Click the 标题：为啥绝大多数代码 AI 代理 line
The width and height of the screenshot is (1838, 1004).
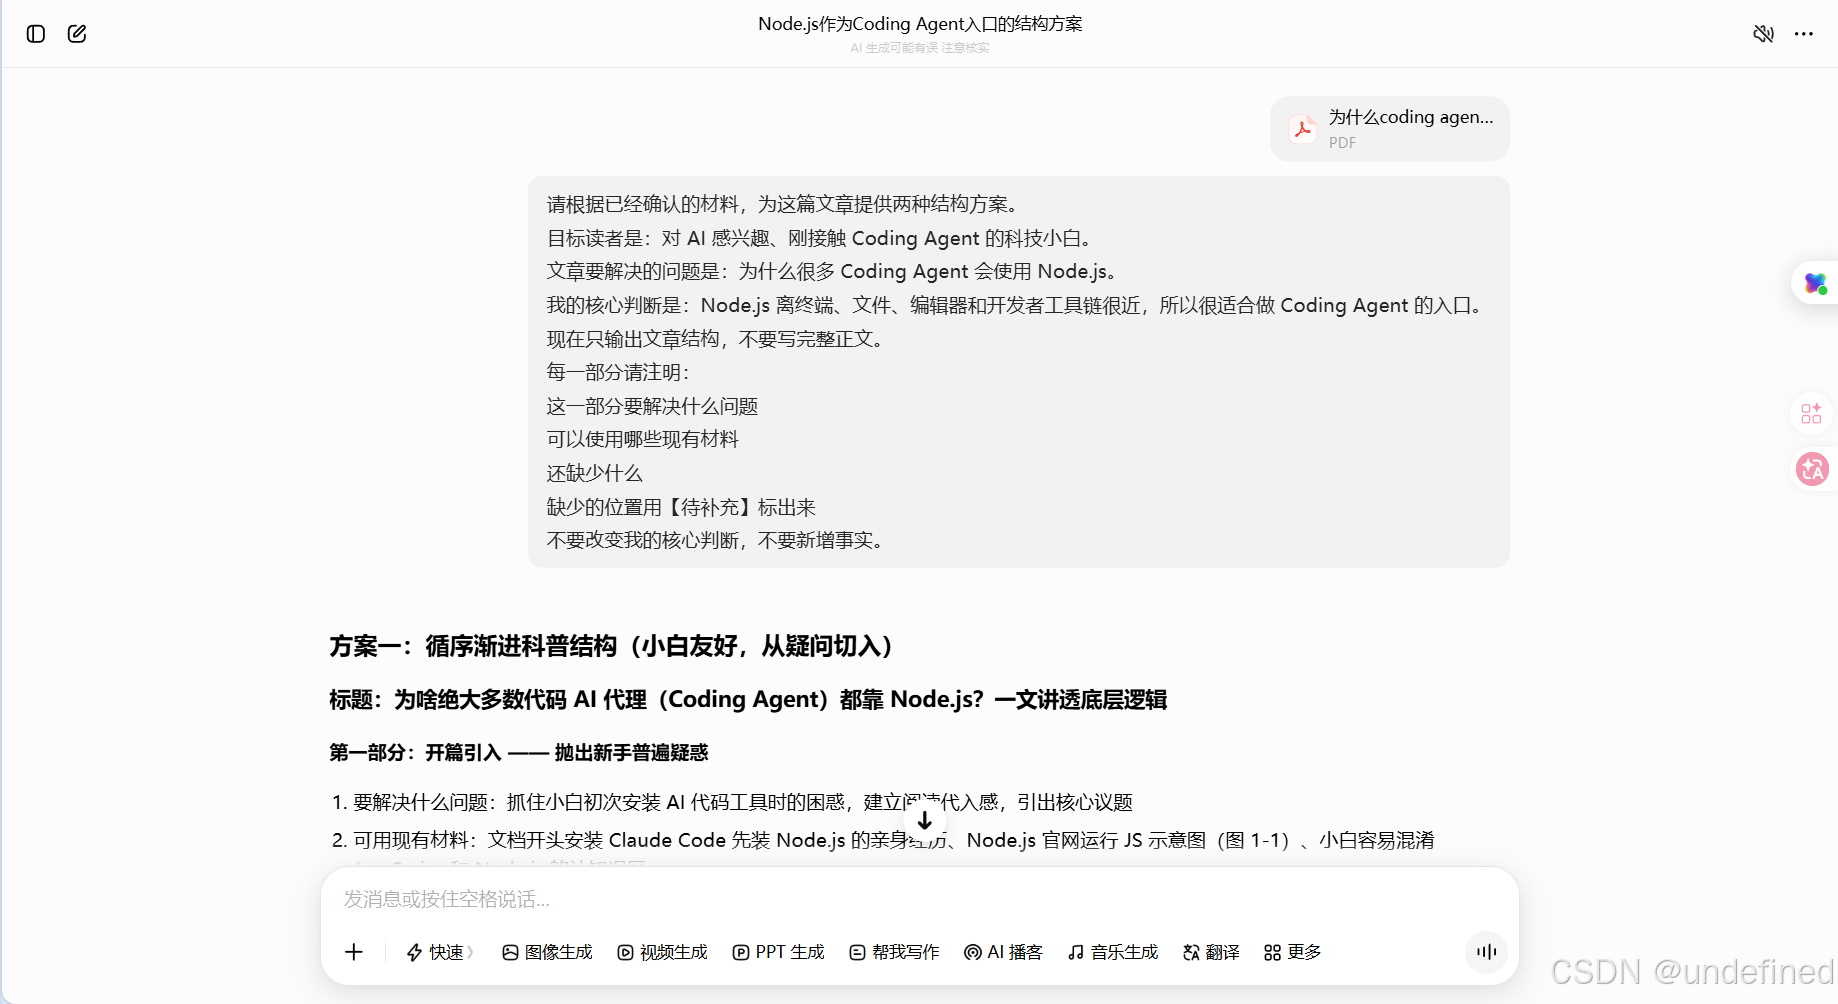click(748, 699)
